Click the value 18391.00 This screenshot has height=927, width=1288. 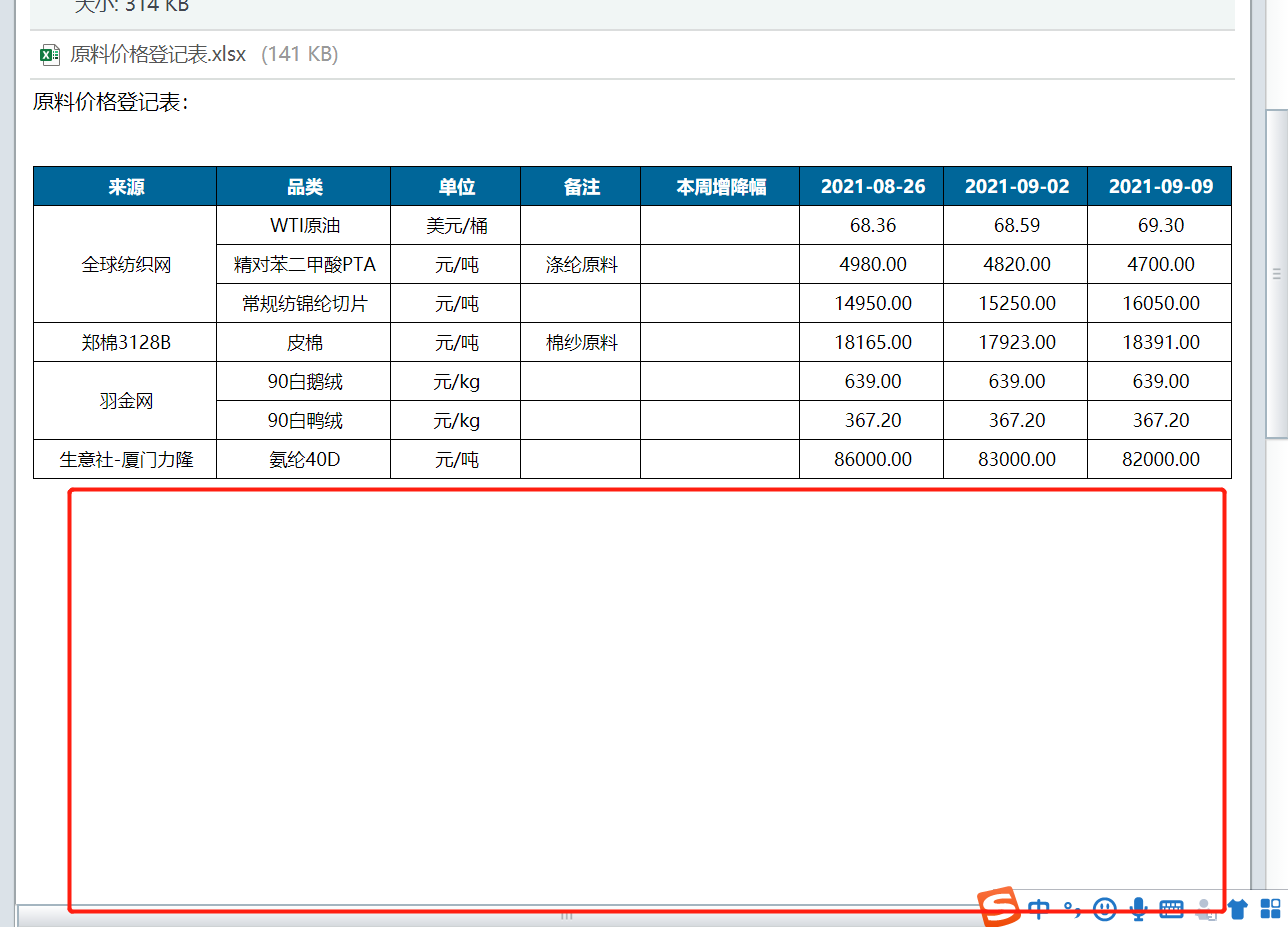tap(1160, 343)
